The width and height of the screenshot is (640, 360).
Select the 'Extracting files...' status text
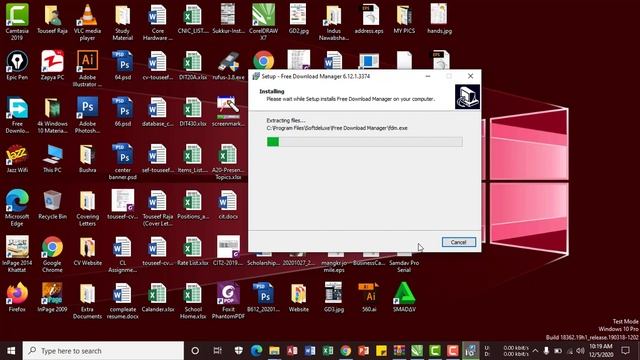(x=286, y=120)
